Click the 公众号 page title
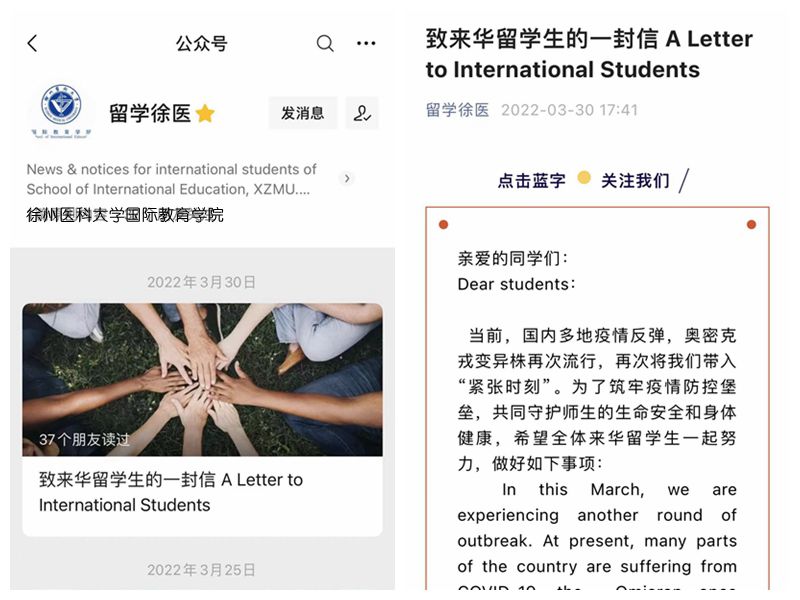This screenshot has width=800, height=600. coord(202,44)
